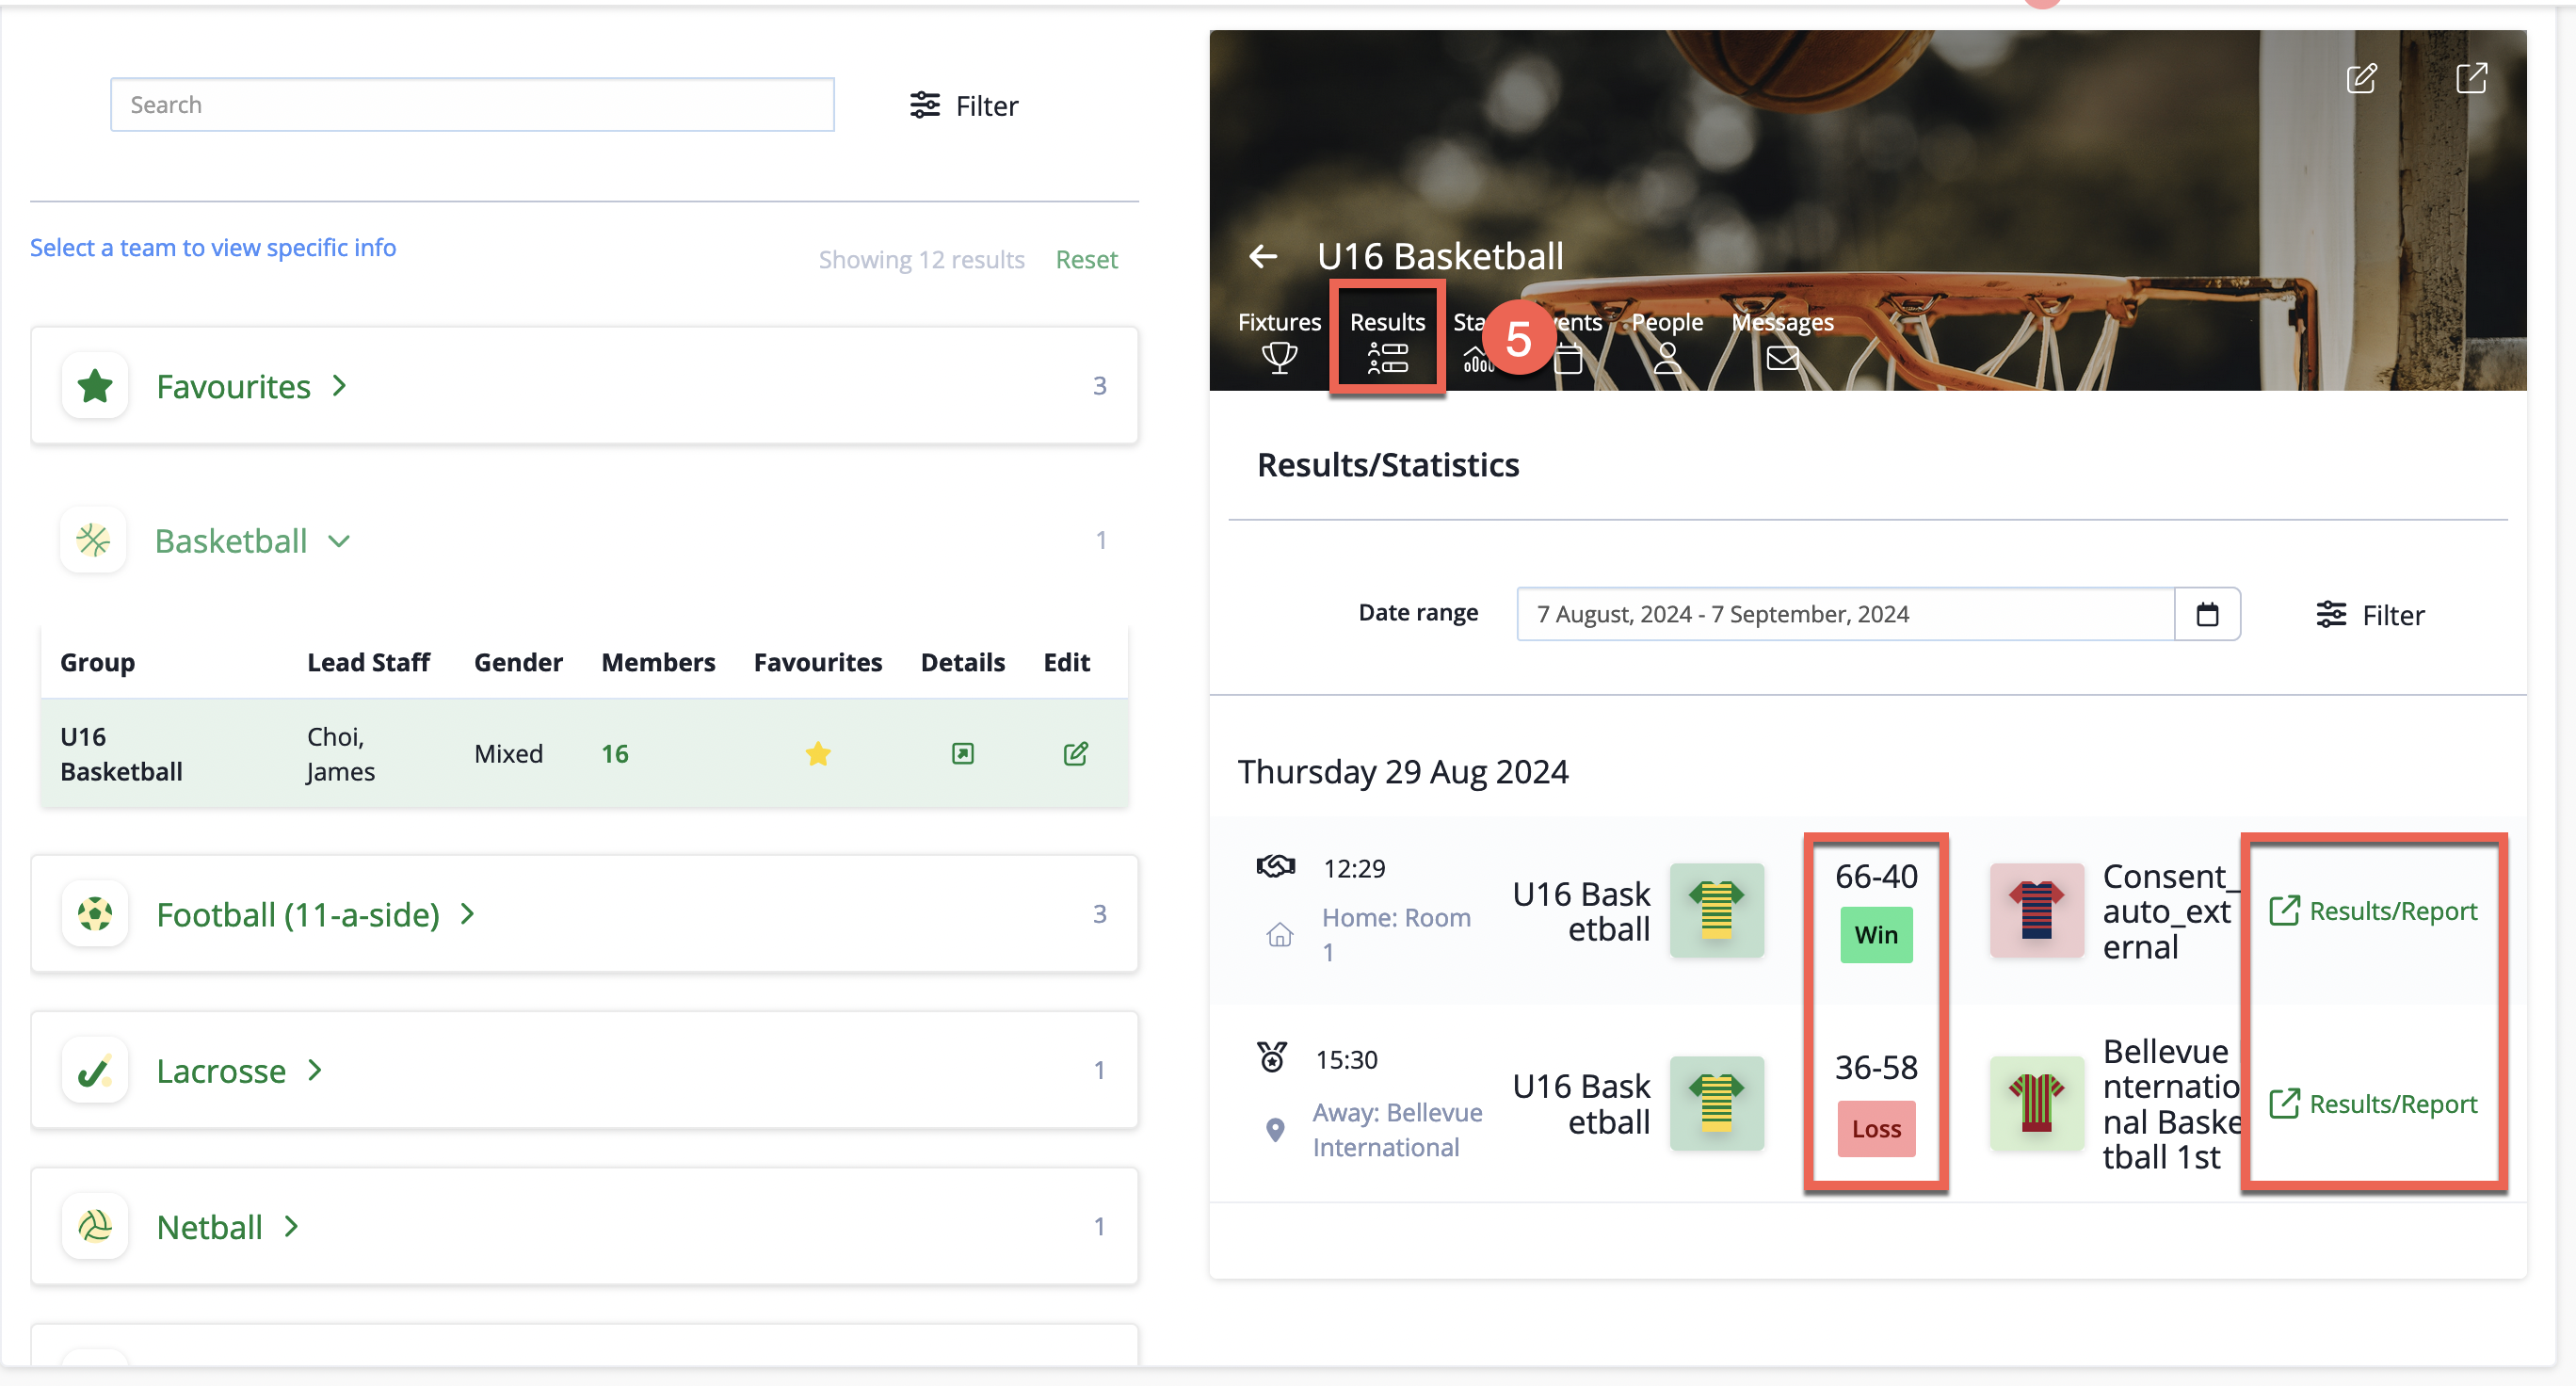Click the team Search input field
2576x1386 pixels.
[472, 105]
